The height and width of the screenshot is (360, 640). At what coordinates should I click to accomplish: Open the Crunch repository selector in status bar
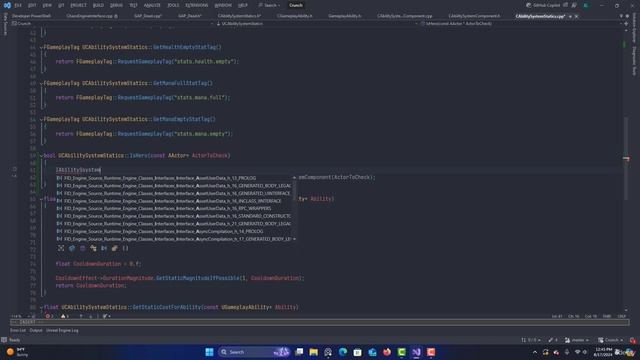[611, 340]
